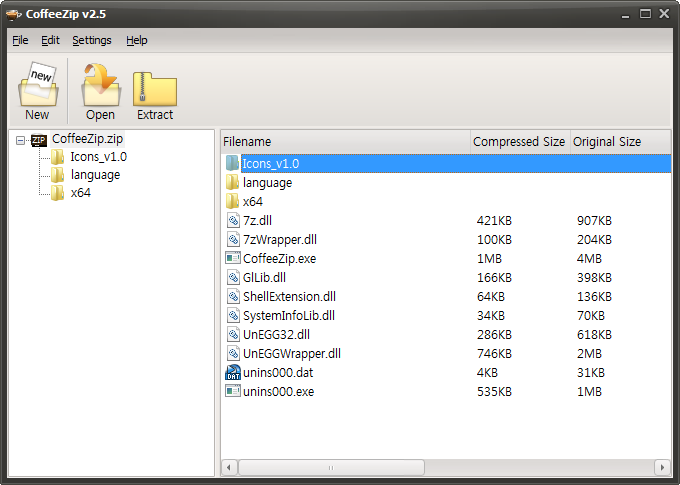Click the x64 folder icon in file list

coord(232,201)
